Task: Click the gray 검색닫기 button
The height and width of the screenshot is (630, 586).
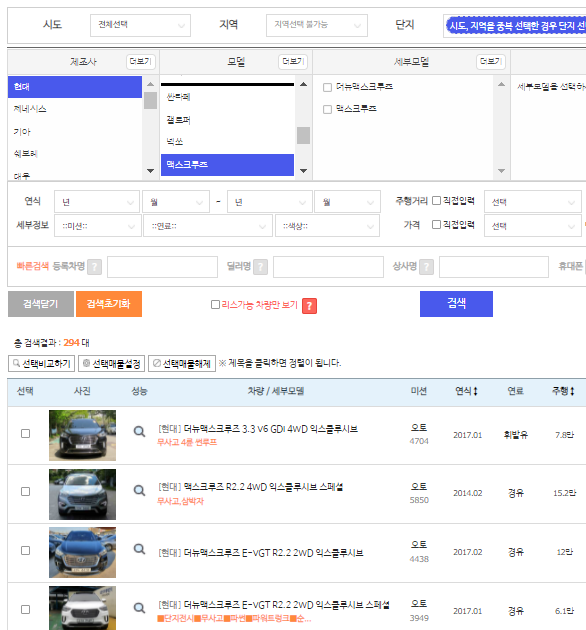Action: 41,304
